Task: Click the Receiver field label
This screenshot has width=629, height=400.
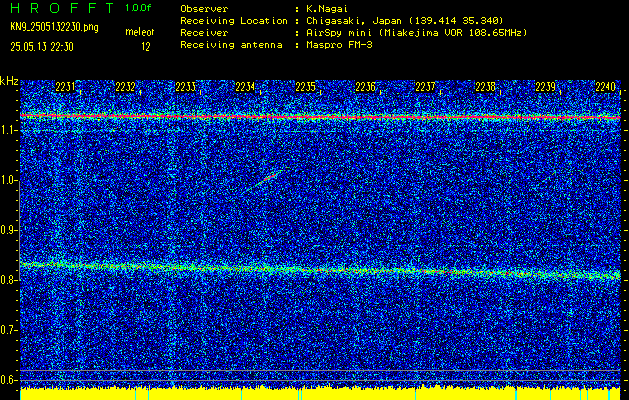Action: point(204,32)
